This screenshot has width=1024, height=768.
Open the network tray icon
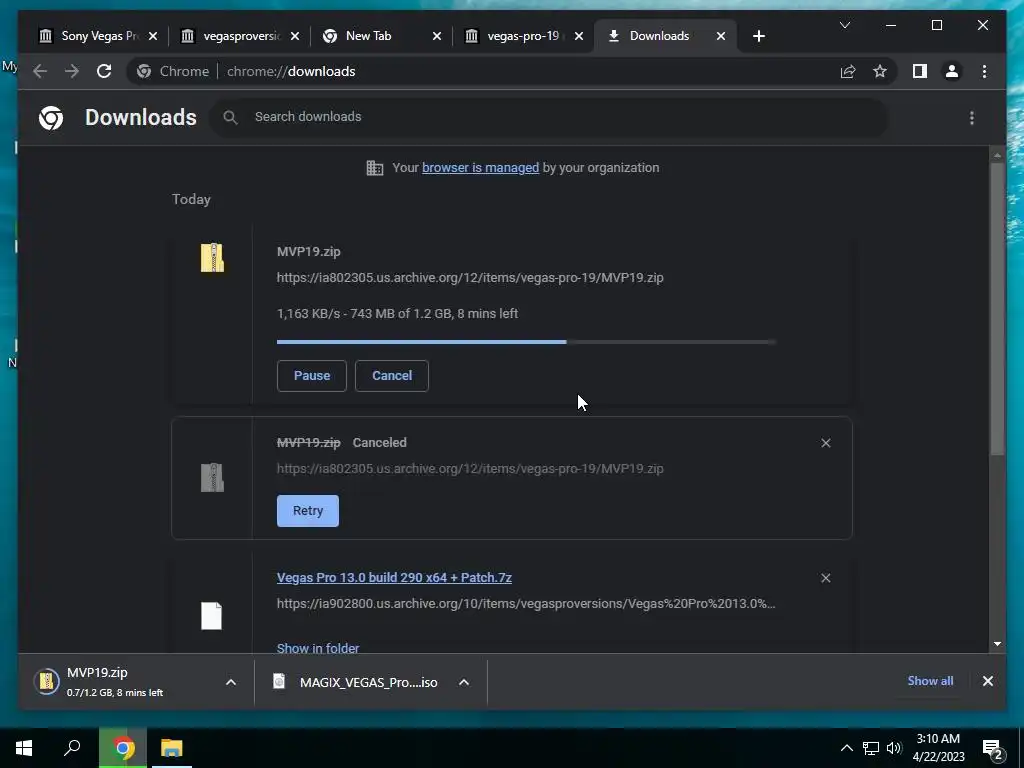871,748
